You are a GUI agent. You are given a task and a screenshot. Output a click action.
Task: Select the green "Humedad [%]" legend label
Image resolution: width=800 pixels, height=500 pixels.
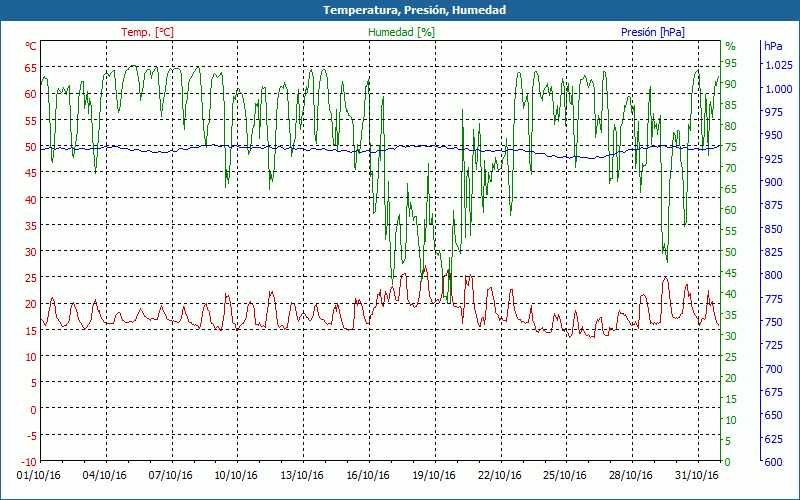(402, 32)
